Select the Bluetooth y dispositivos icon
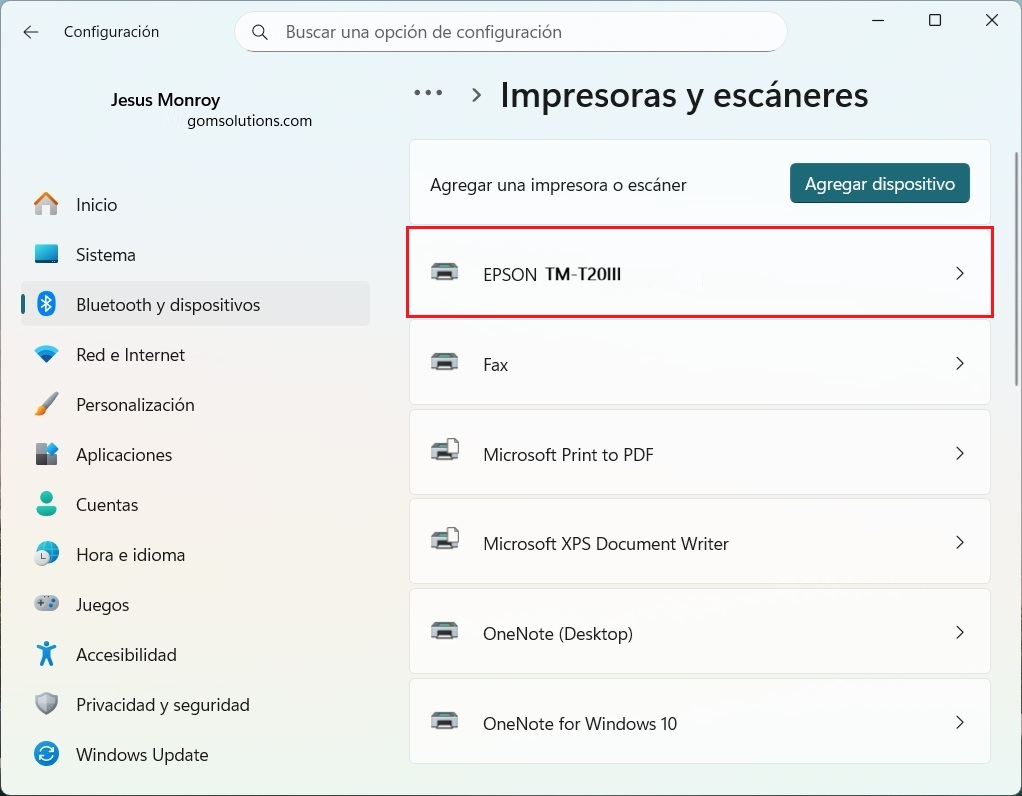 coord(46,304)
